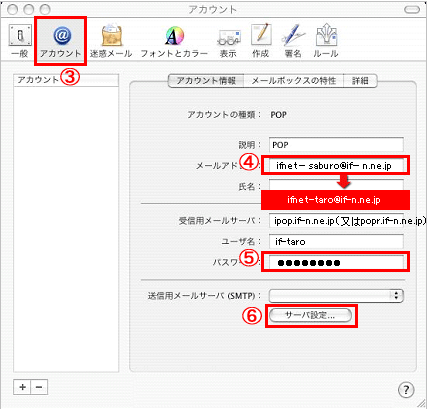Viewport: 427px width, 409px height.
Task: Add a new account with plus button
Action: tap(22, 387)
